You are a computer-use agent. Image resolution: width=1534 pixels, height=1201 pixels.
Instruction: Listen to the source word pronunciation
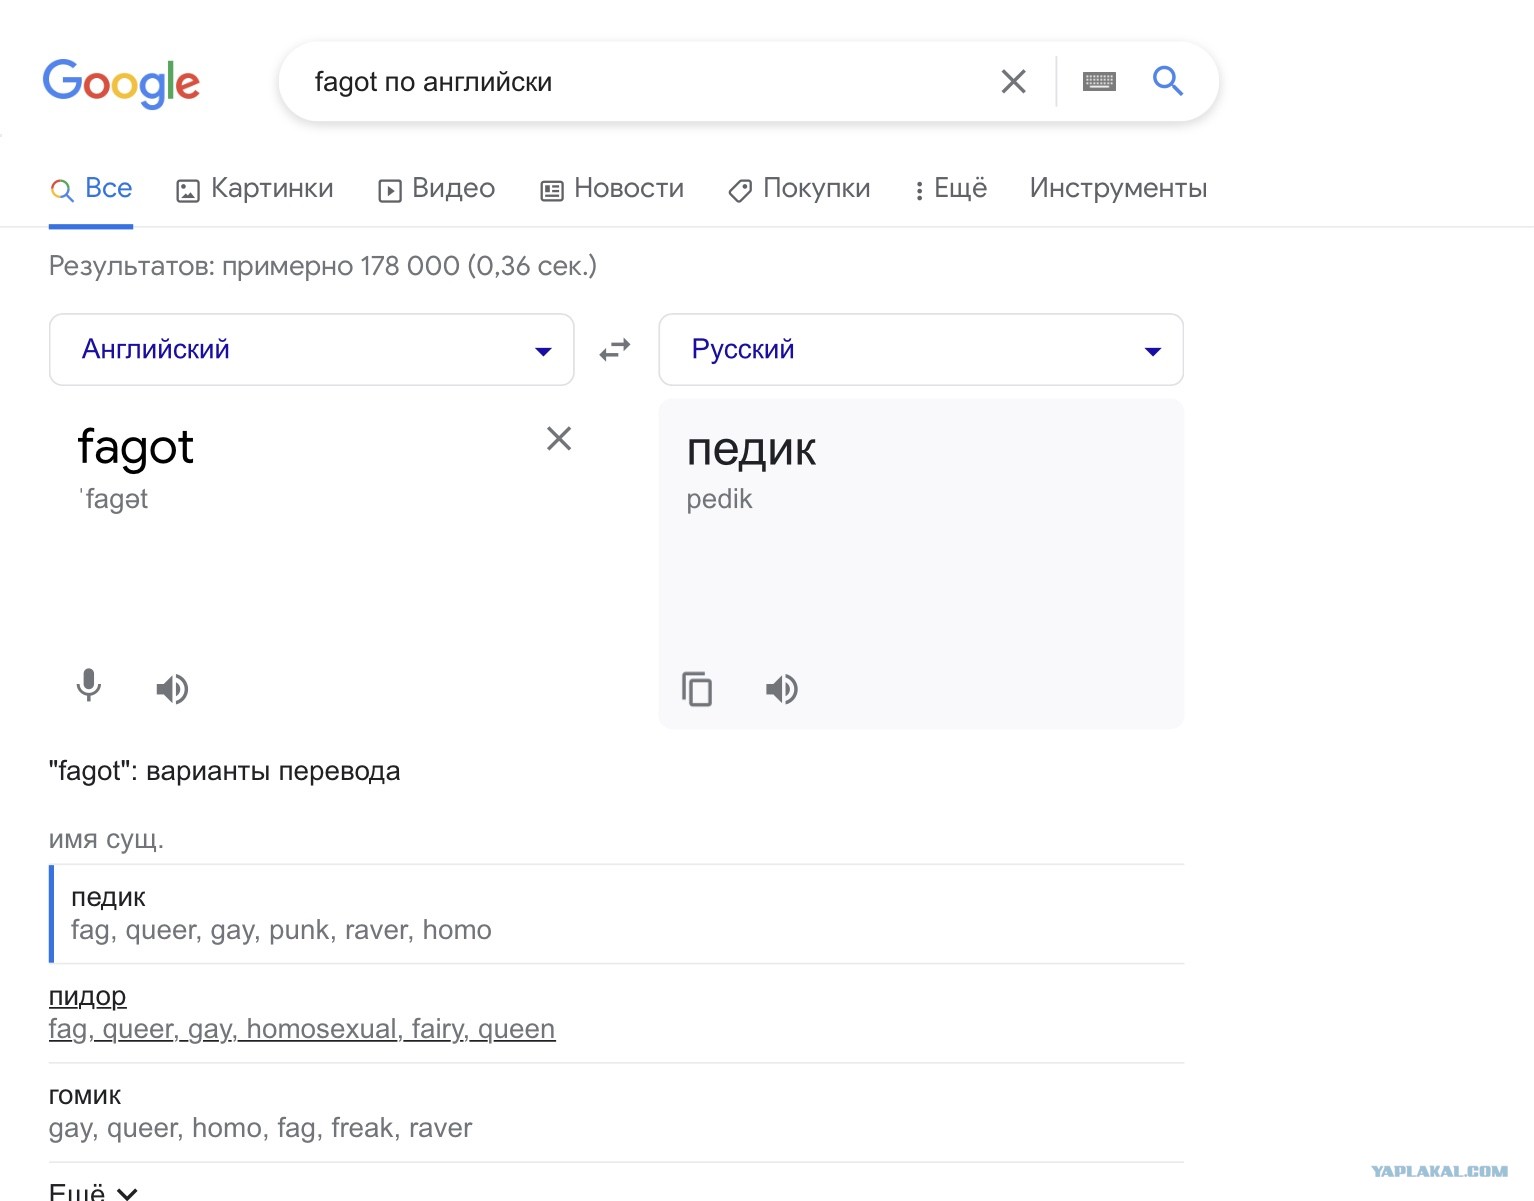coord(172,689)
